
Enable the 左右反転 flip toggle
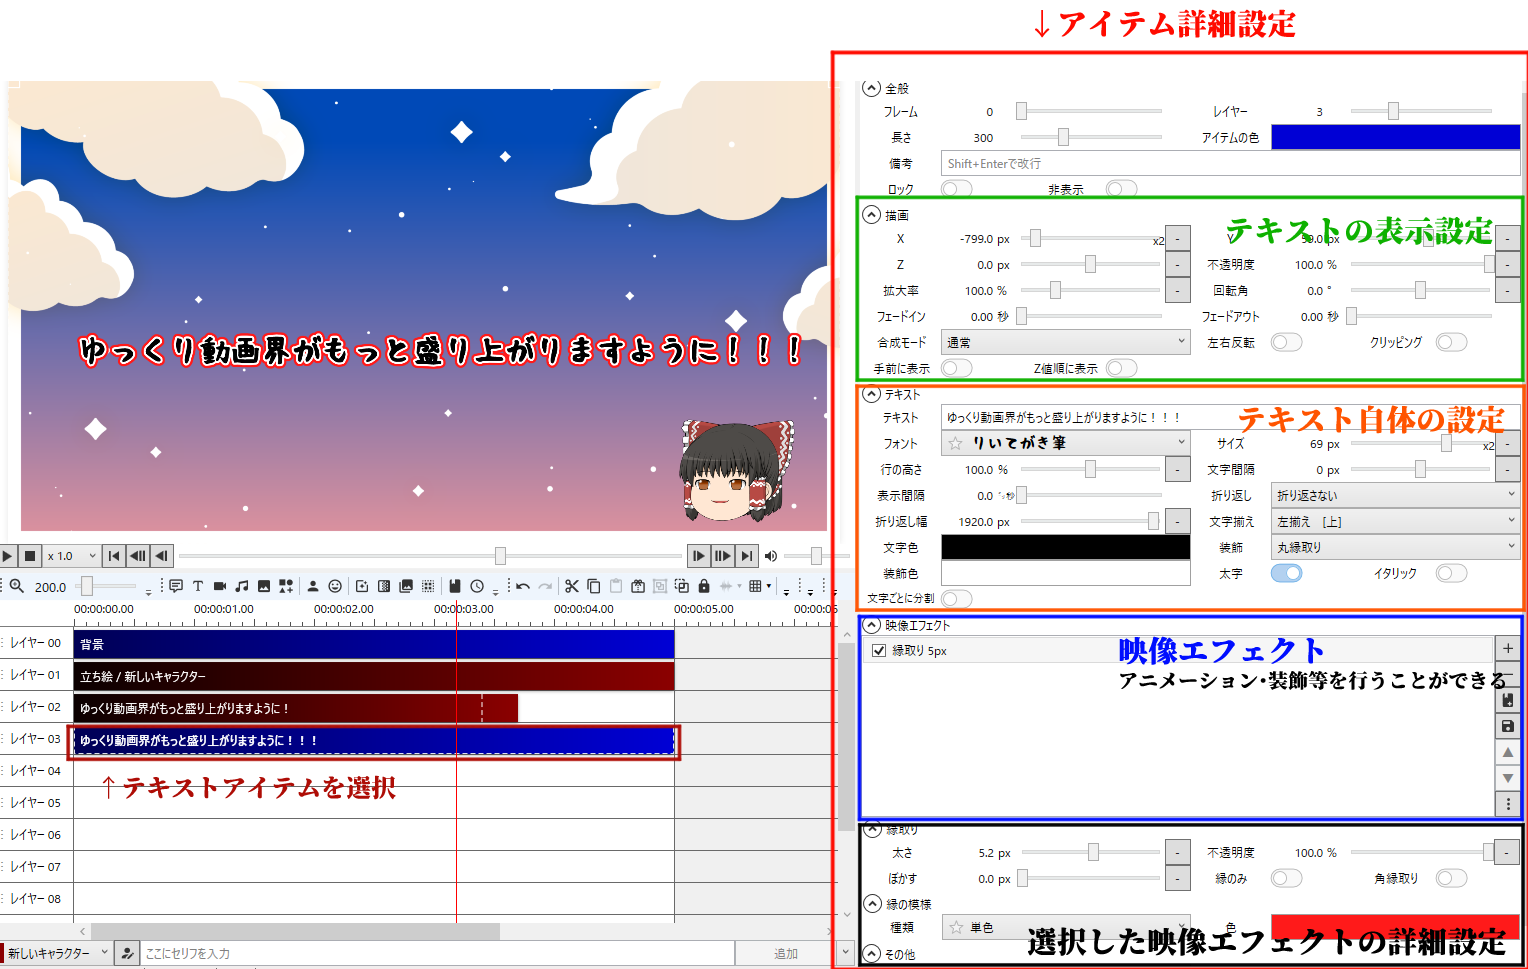click(x=1287, y=341)
